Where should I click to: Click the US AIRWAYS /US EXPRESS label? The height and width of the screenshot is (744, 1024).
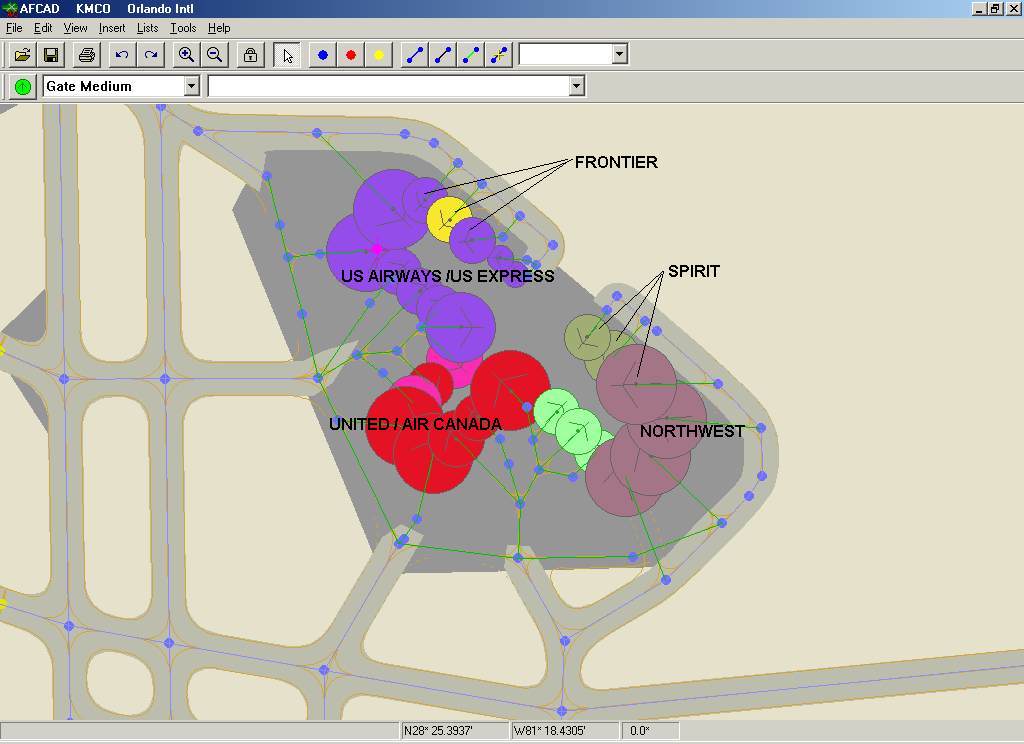pyautogui.click(x=447, y=276)
